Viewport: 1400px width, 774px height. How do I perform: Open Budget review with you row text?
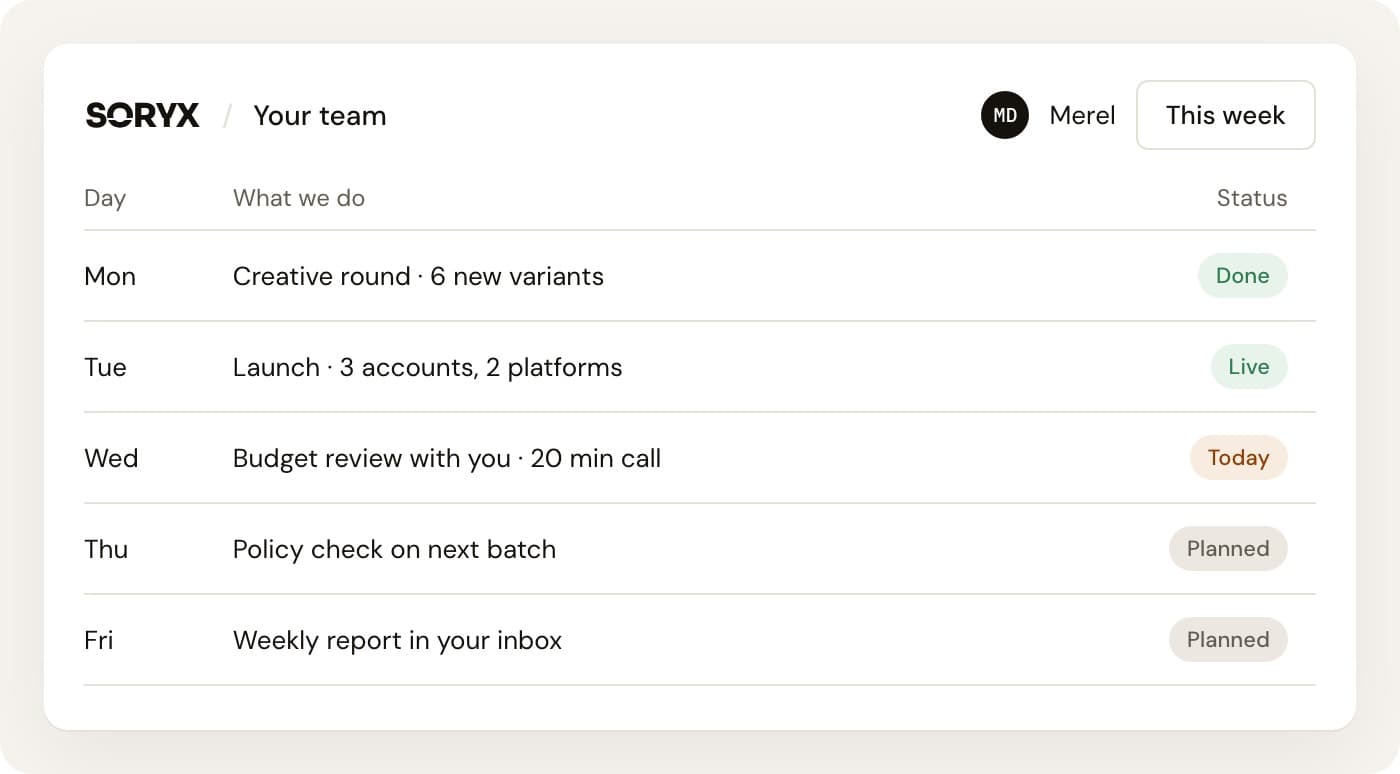pos(447,458)
